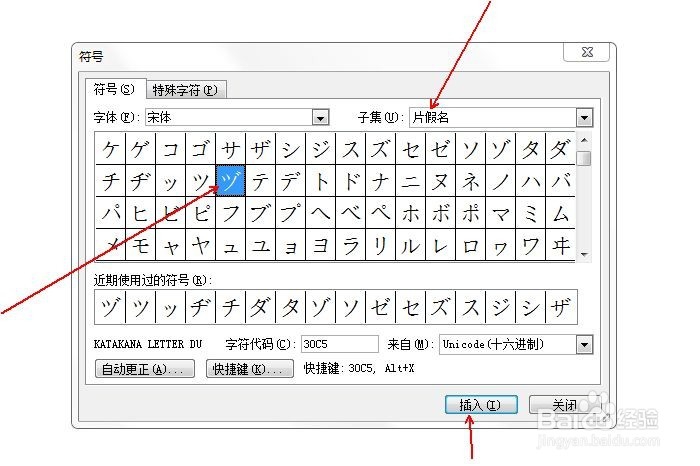Click the 自动更正(A)... button

145,369
